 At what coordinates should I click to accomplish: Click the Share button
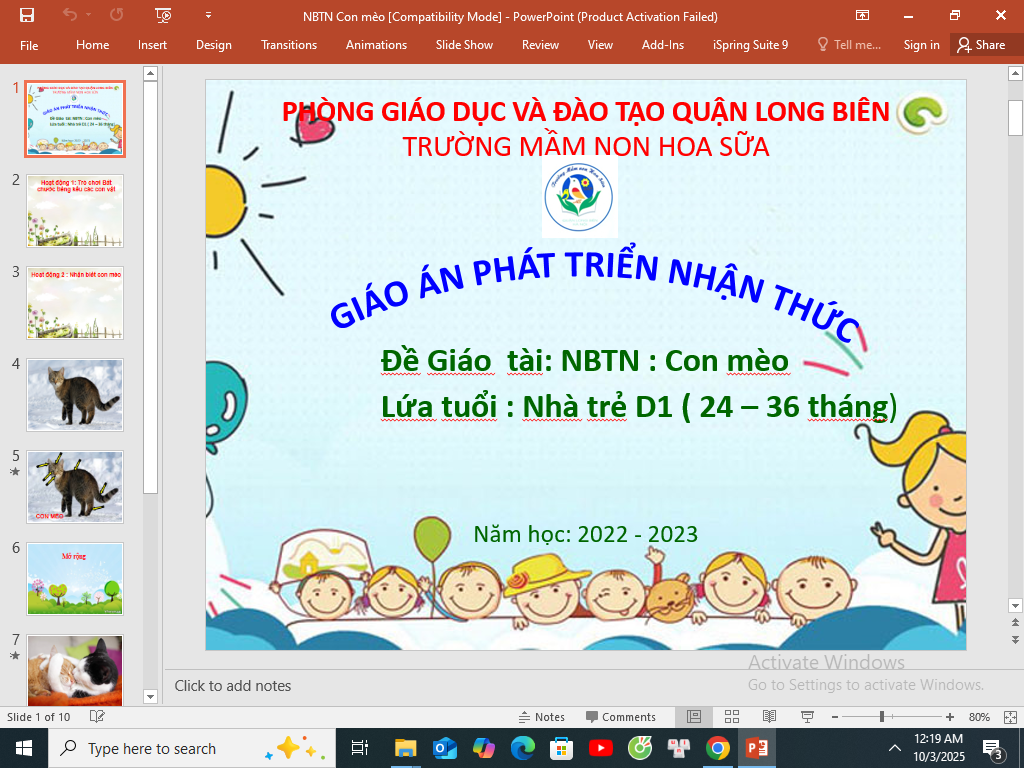pos(980,45)
